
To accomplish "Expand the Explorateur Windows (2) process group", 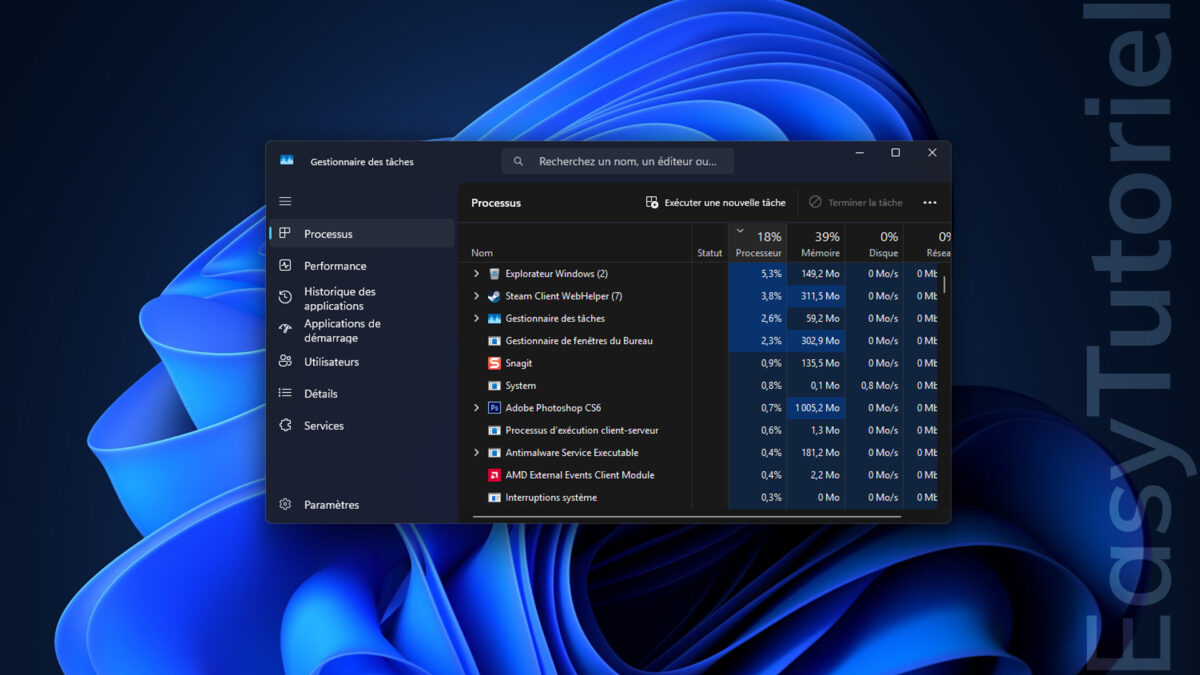I will pyautogui.click(x=476, y=273).
